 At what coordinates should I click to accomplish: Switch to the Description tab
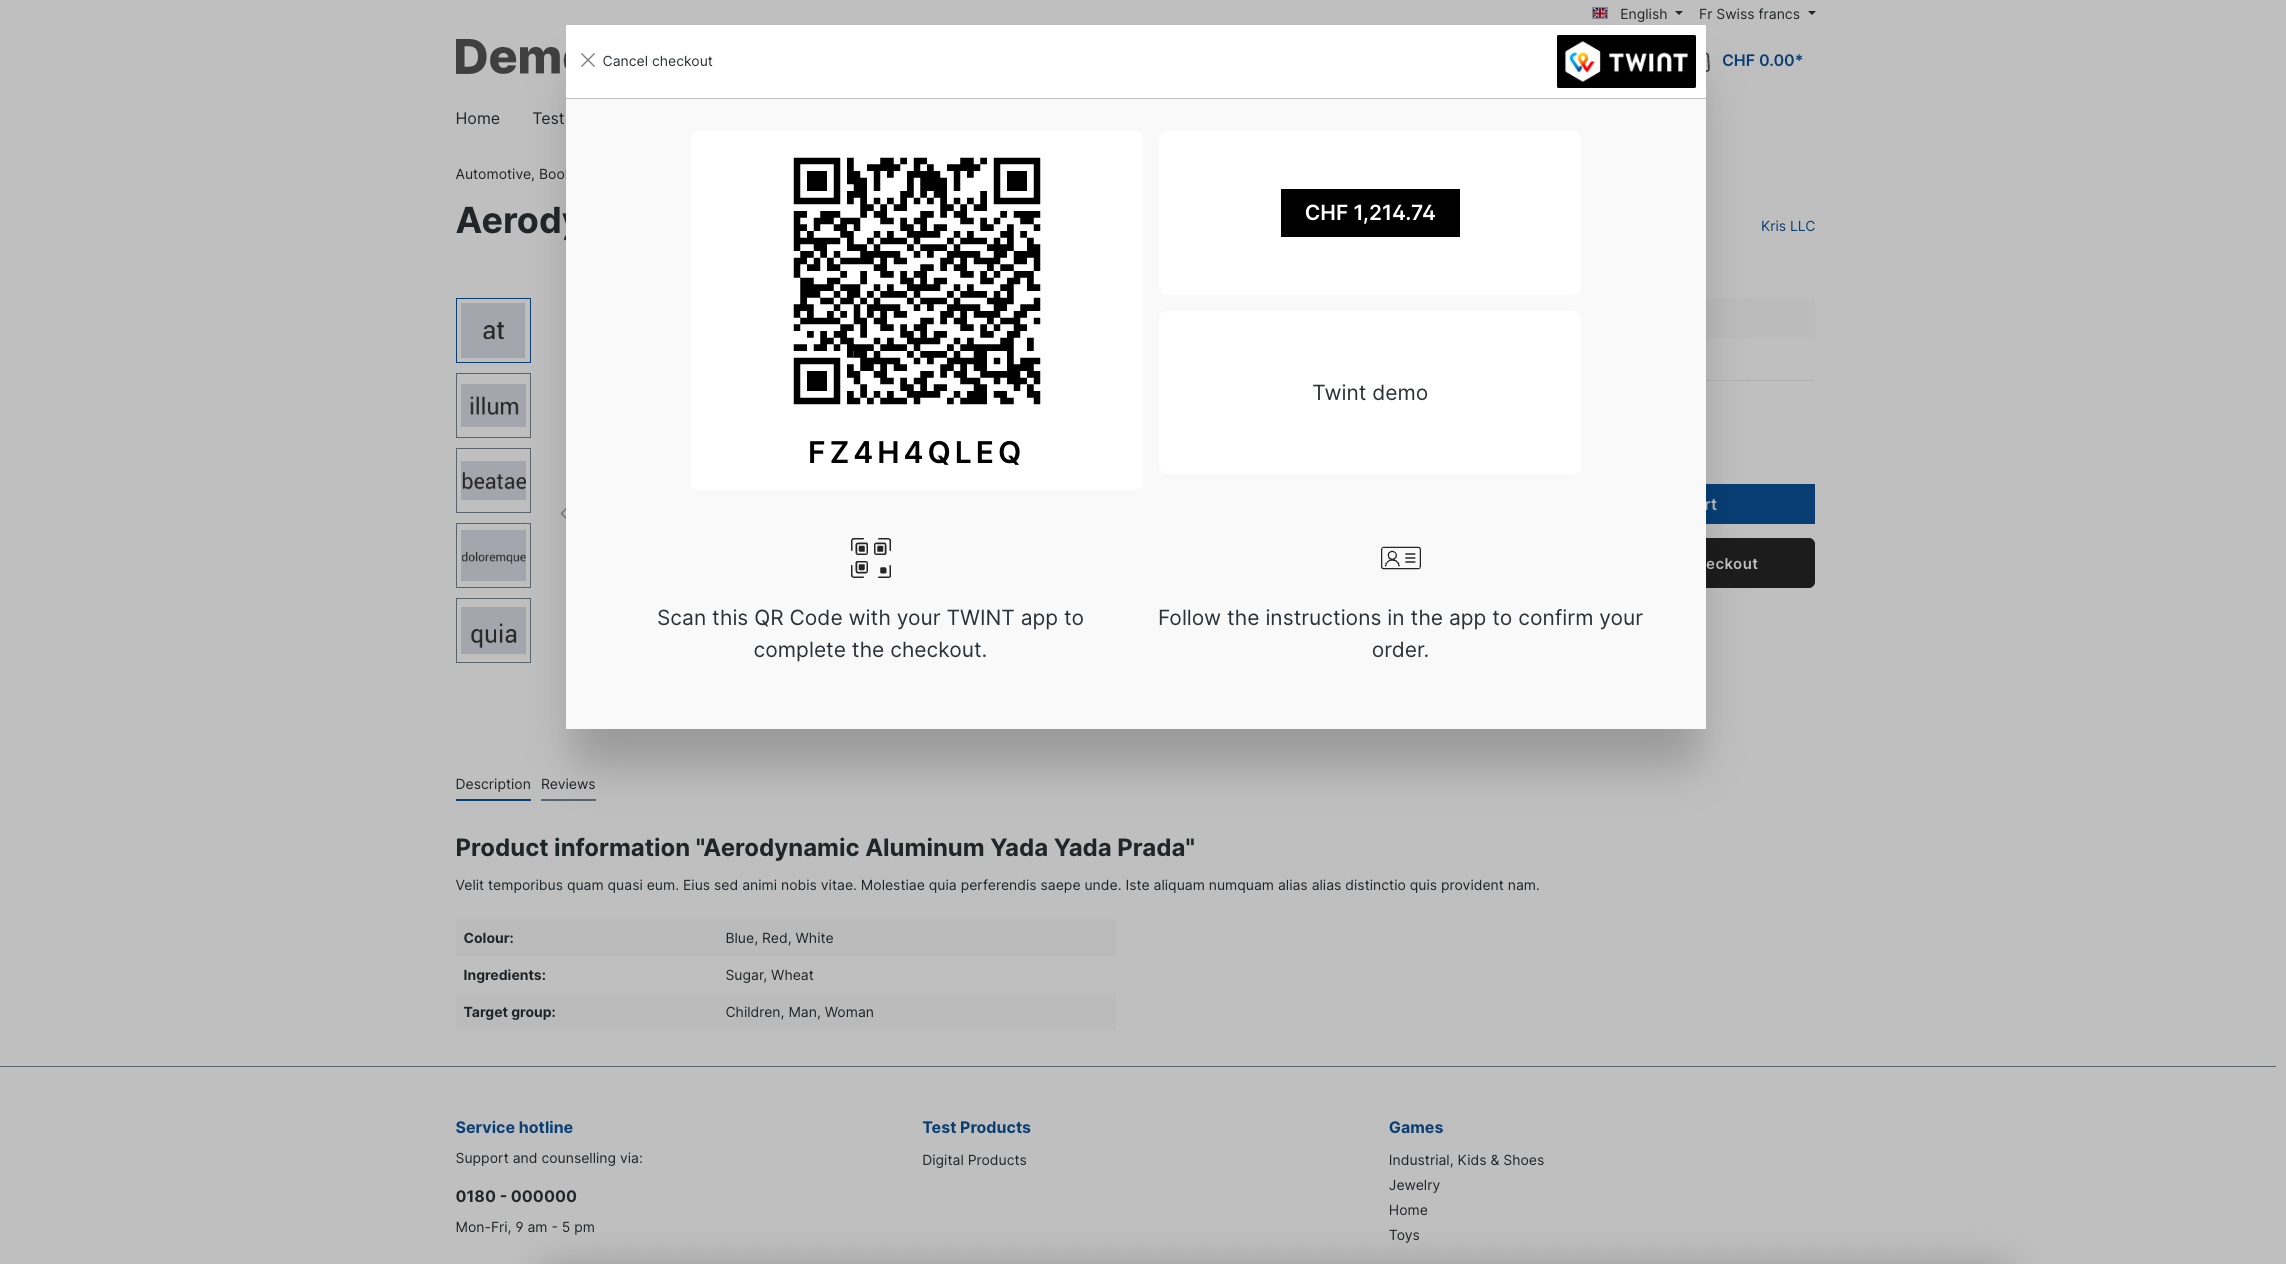click(493, 784)
